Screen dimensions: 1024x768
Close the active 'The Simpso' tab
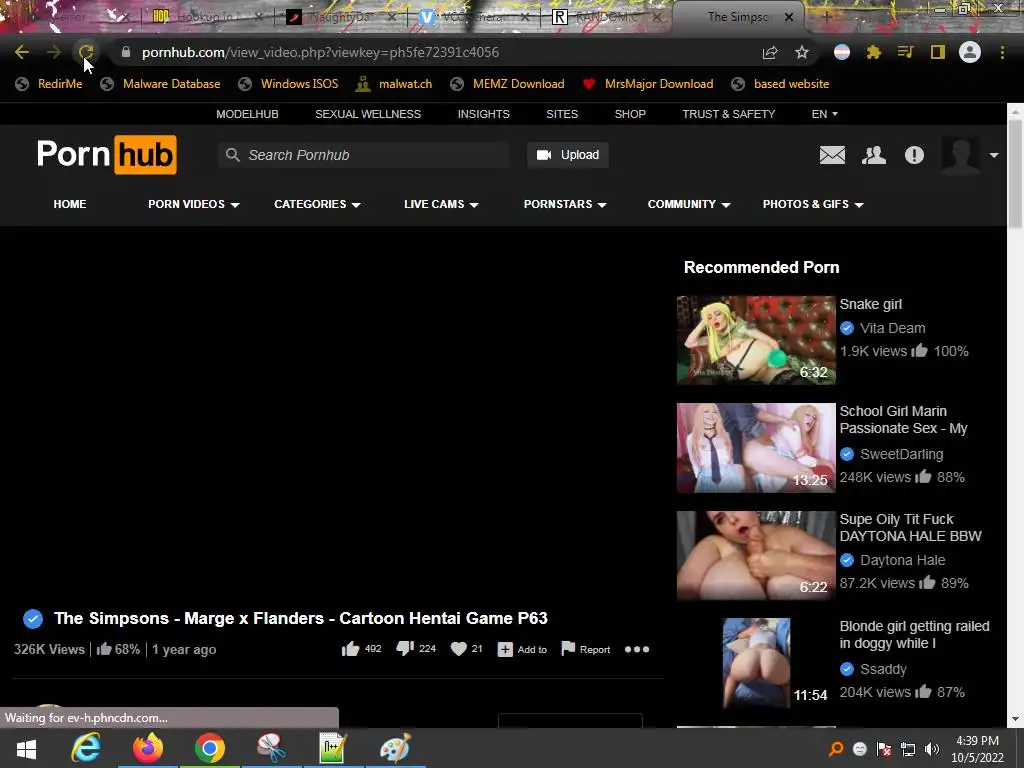tap(789, 17)
